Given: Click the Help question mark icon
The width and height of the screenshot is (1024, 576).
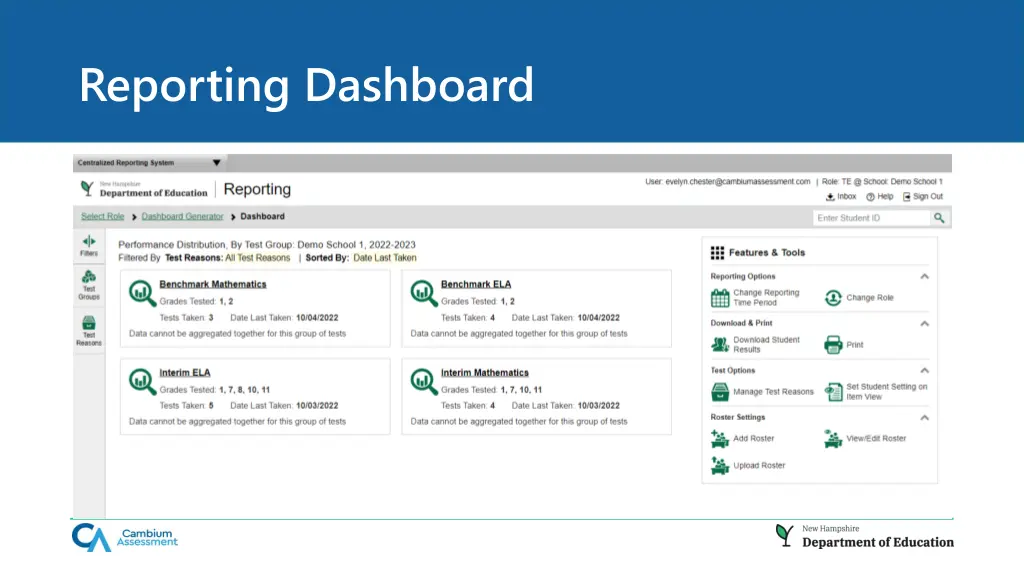Looking at the screenshot, I should (870, 197).
